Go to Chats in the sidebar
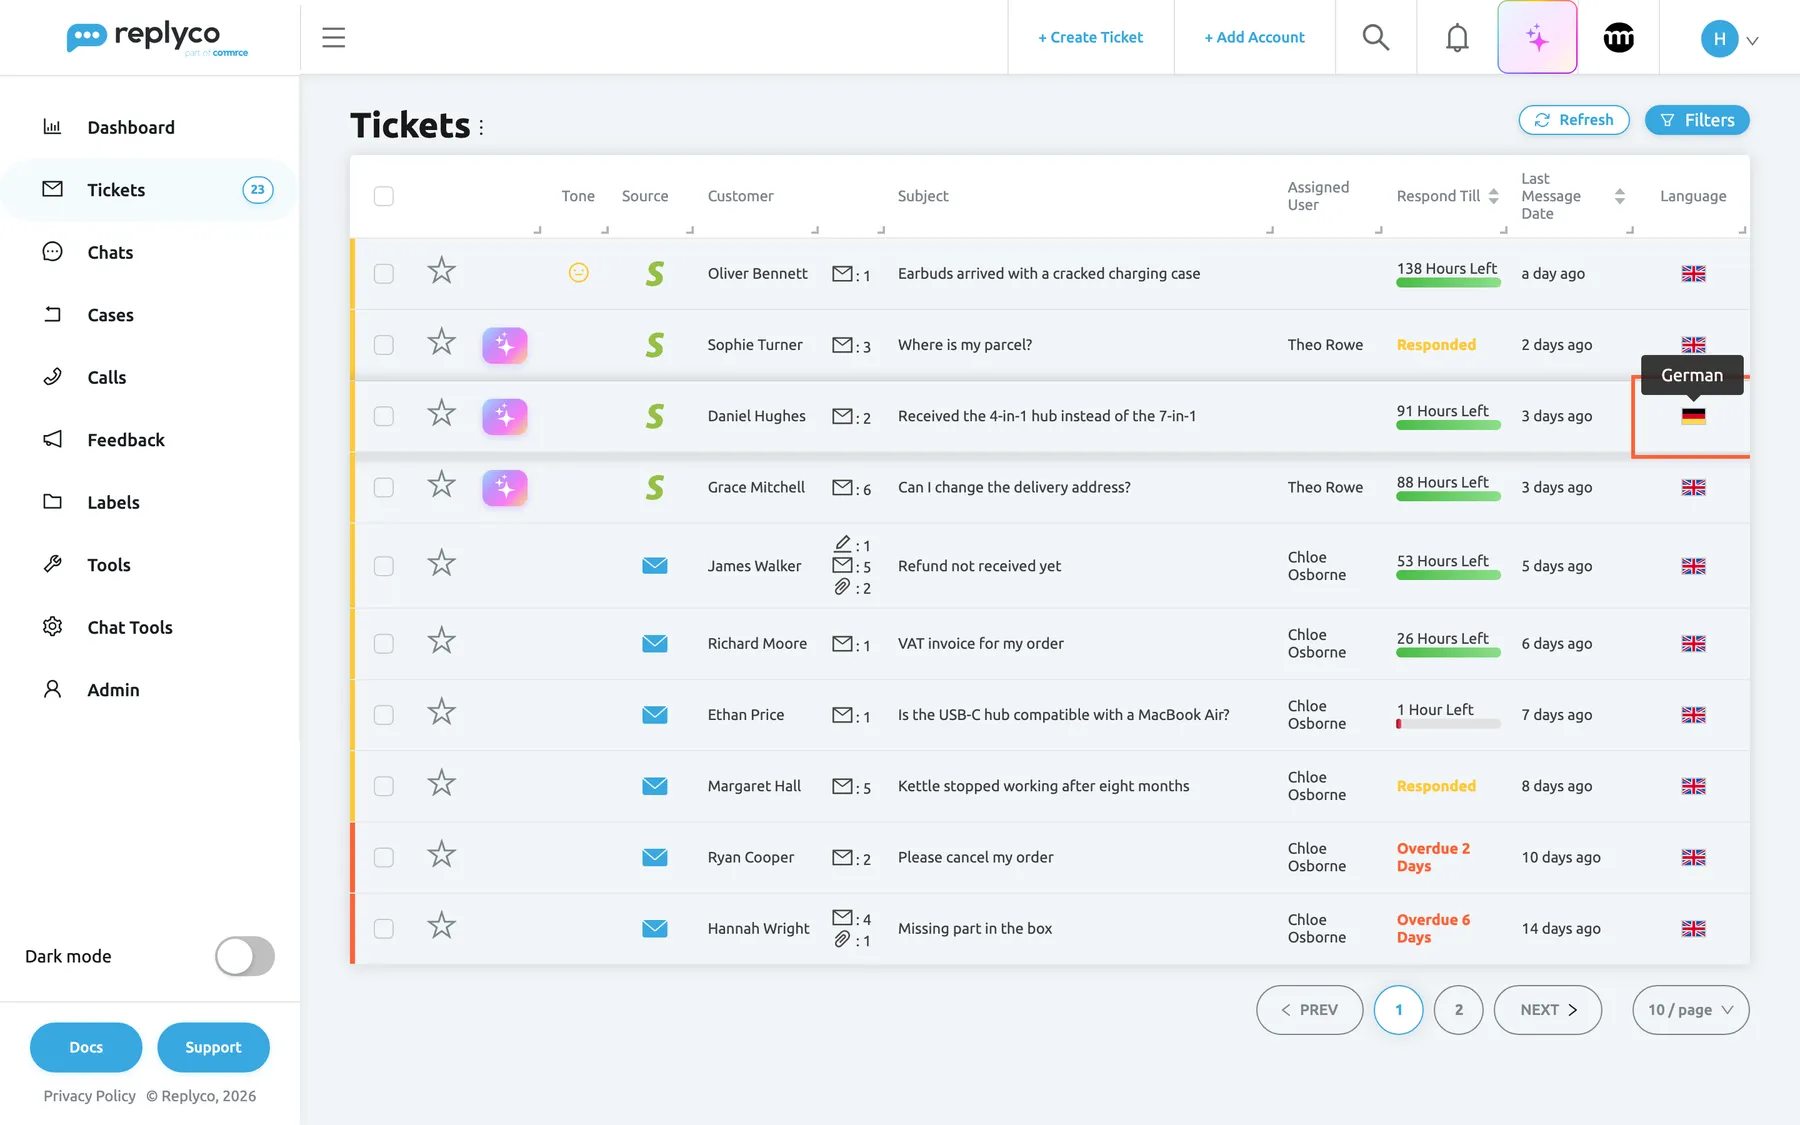 pos(110,252)
